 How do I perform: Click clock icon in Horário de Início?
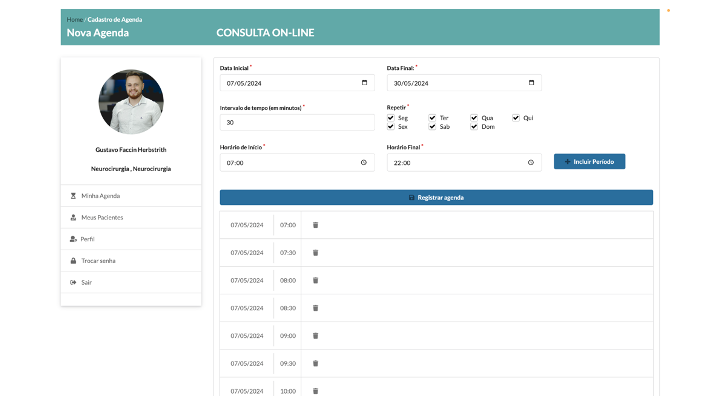point(364,162)
